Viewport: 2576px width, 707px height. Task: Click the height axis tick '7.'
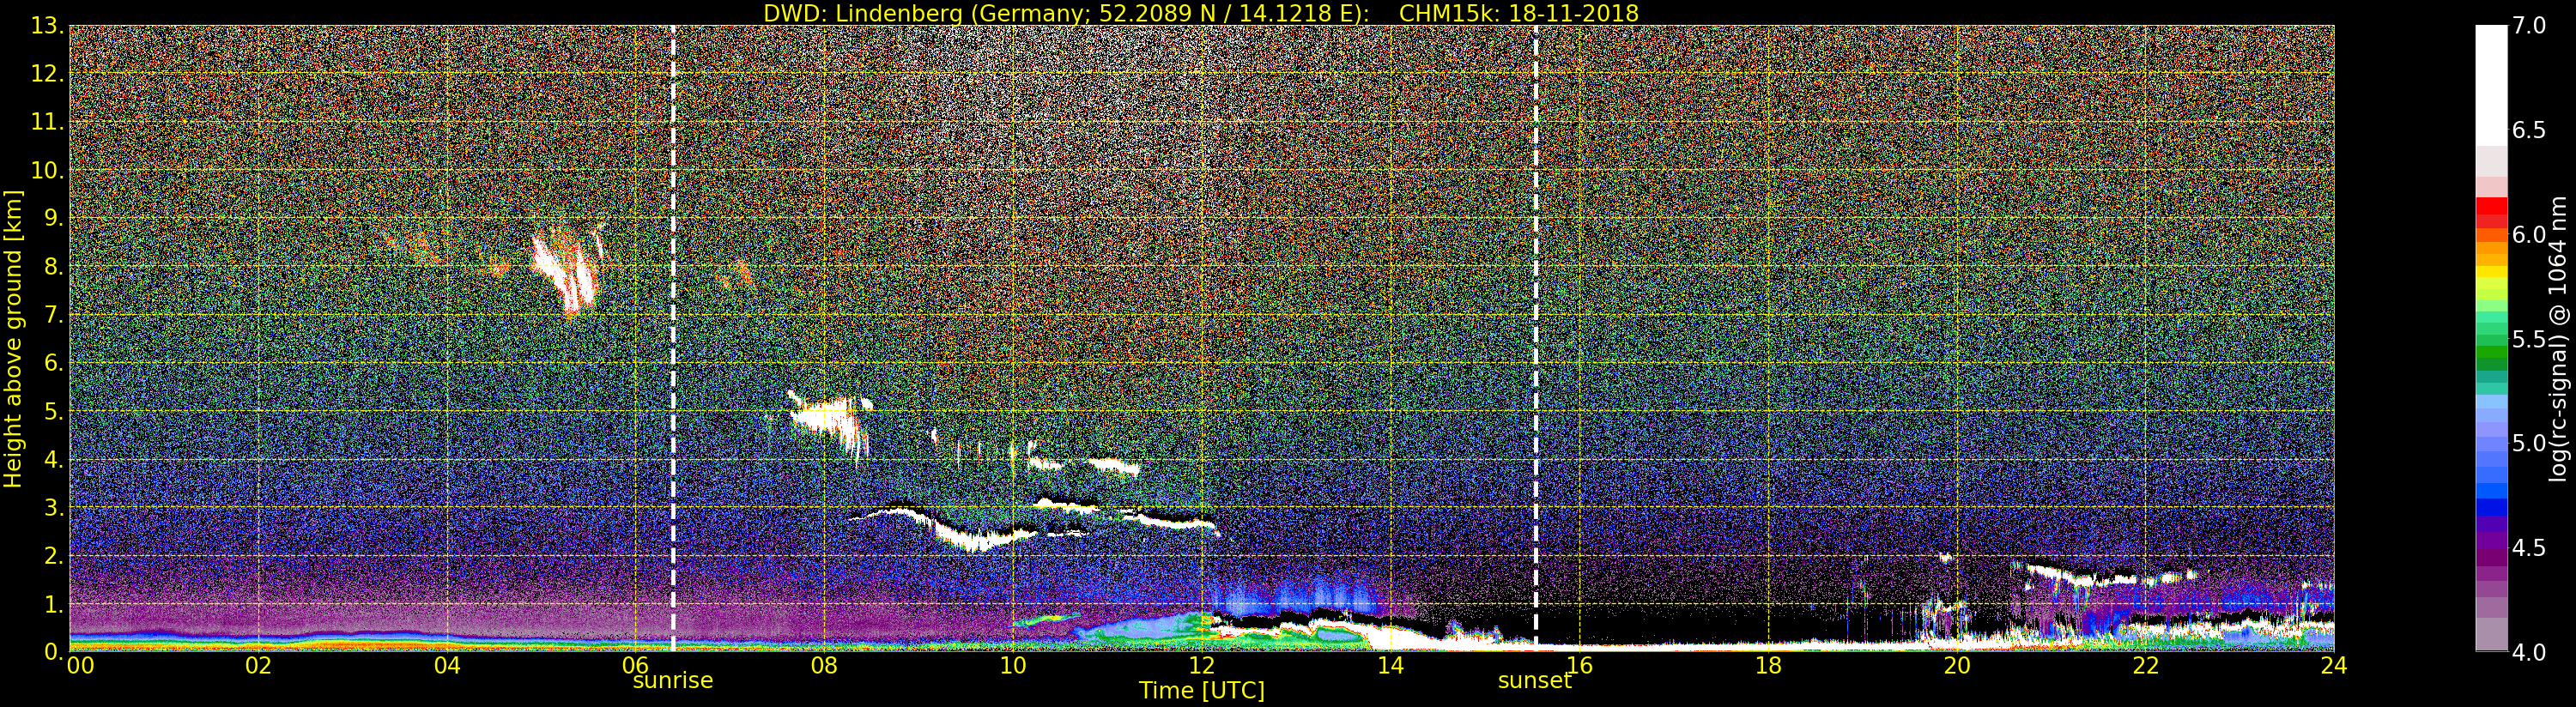54,315
